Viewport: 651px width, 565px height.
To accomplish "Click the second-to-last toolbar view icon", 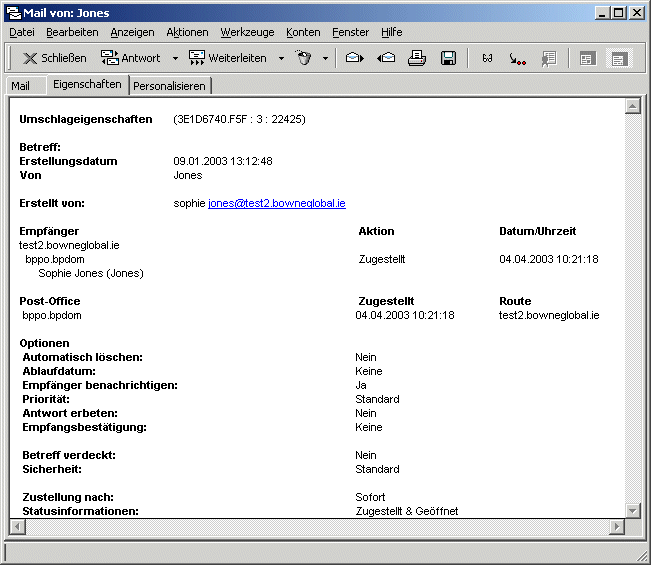I will click(x=587, y=59).
